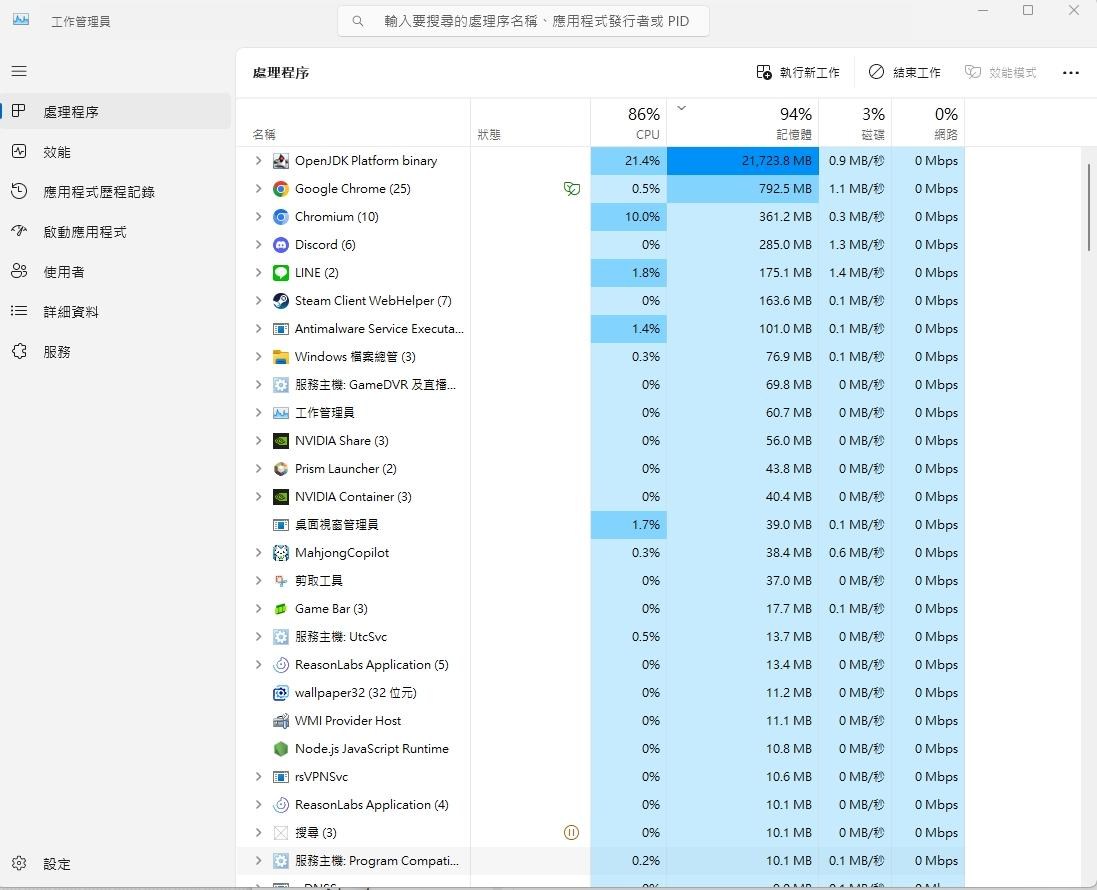Click the disabled 效能模式 button
This screenshot has width=1097, height=890.
tap(1000, 72)
